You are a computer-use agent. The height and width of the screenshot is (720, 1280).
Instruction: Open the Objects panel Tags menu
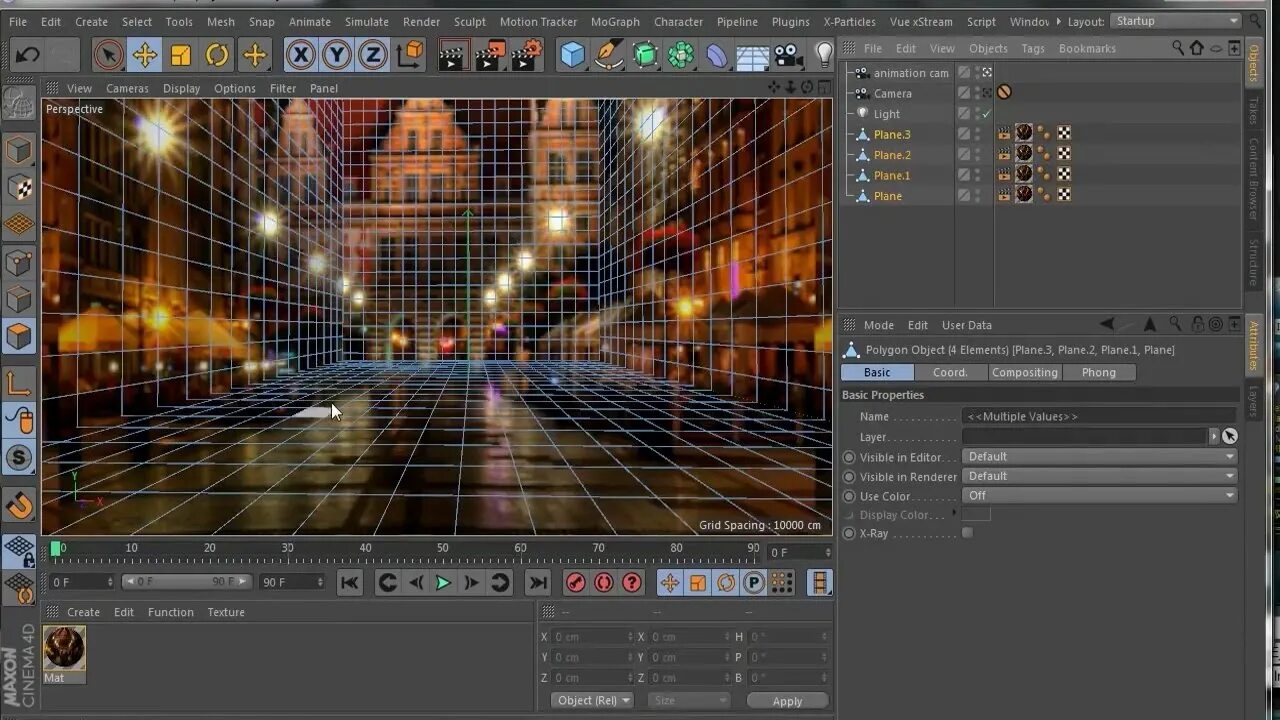(x=1033, y=48)
